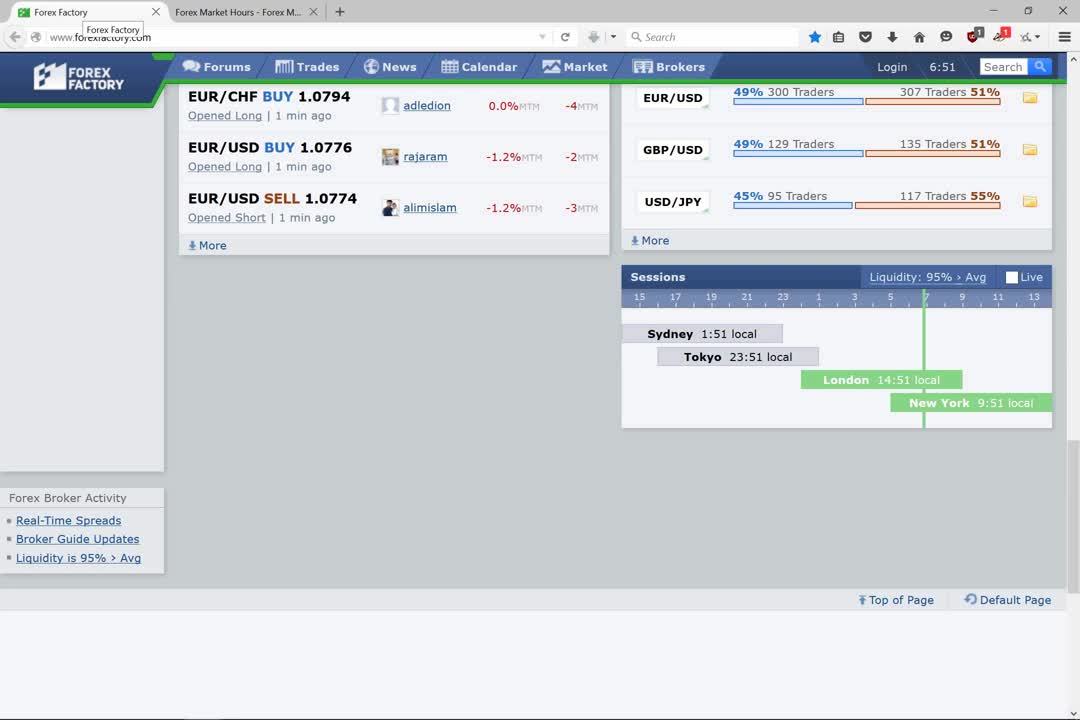The image size is (1080, 720).
Task: Click the Top of Page link
Action: pyautogui.click(x=896, y=600)
